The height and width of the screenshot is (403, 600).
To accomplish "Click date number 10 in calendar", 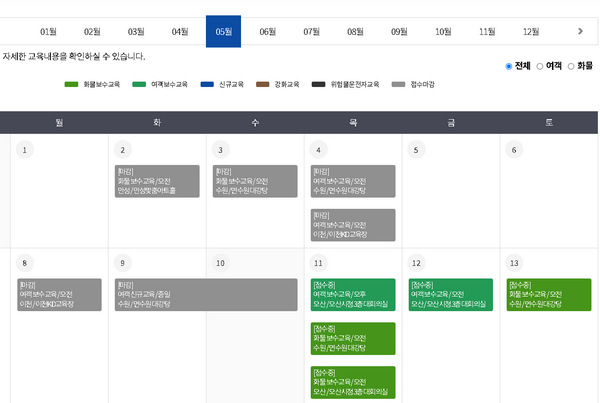I will pos(220,263).
